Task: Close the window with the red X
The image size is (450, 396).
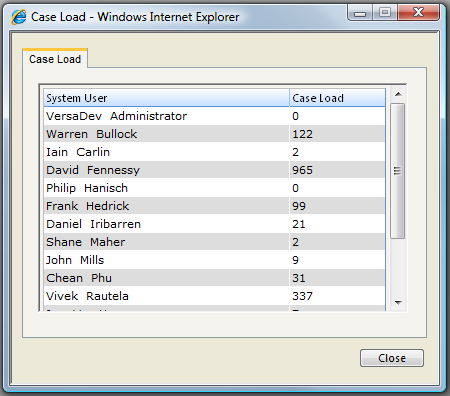Action: 418,13
